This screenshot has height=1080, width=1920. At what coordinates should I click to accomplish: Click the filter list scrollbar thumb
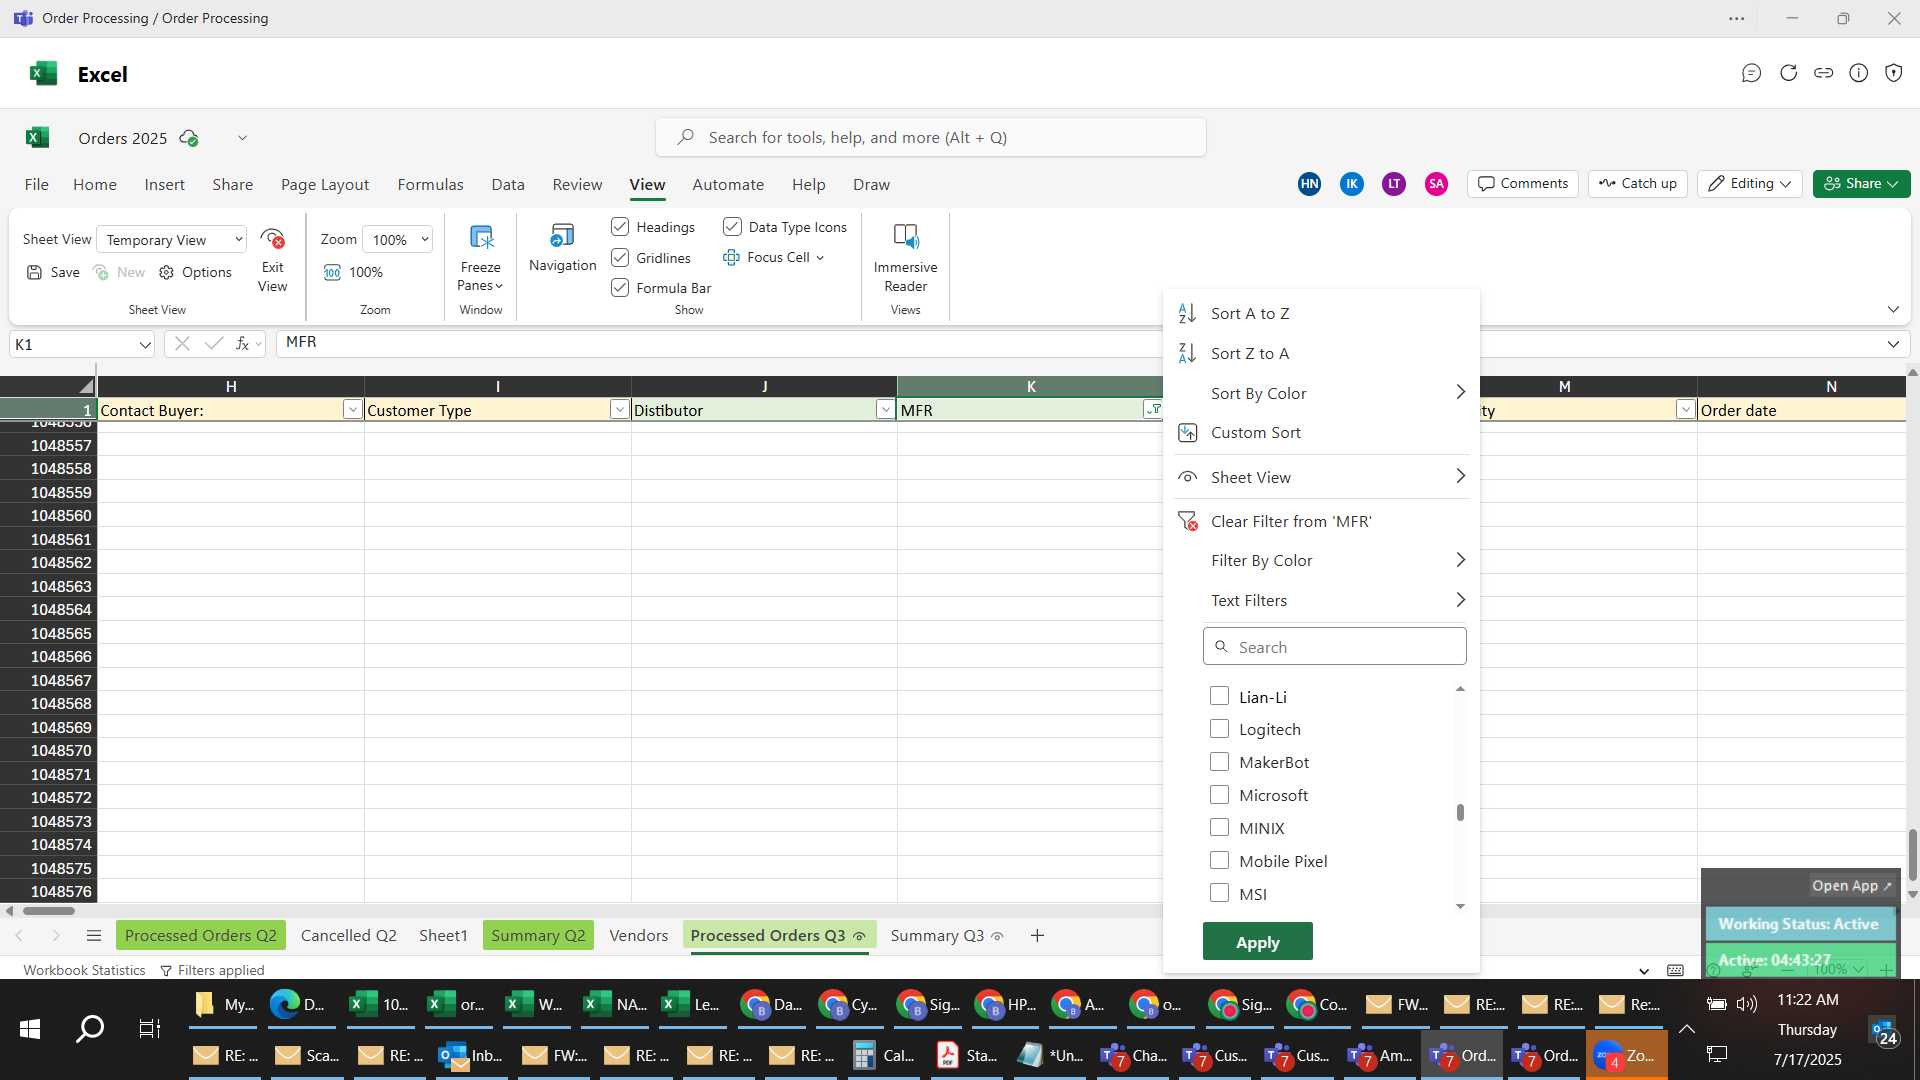(1460, 812)
